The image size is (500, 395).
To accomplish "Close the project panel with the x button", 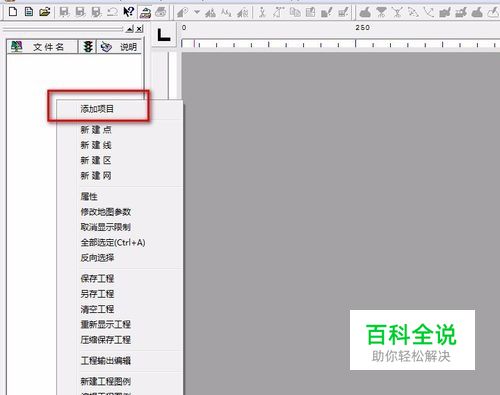I will tap(139, 29).
